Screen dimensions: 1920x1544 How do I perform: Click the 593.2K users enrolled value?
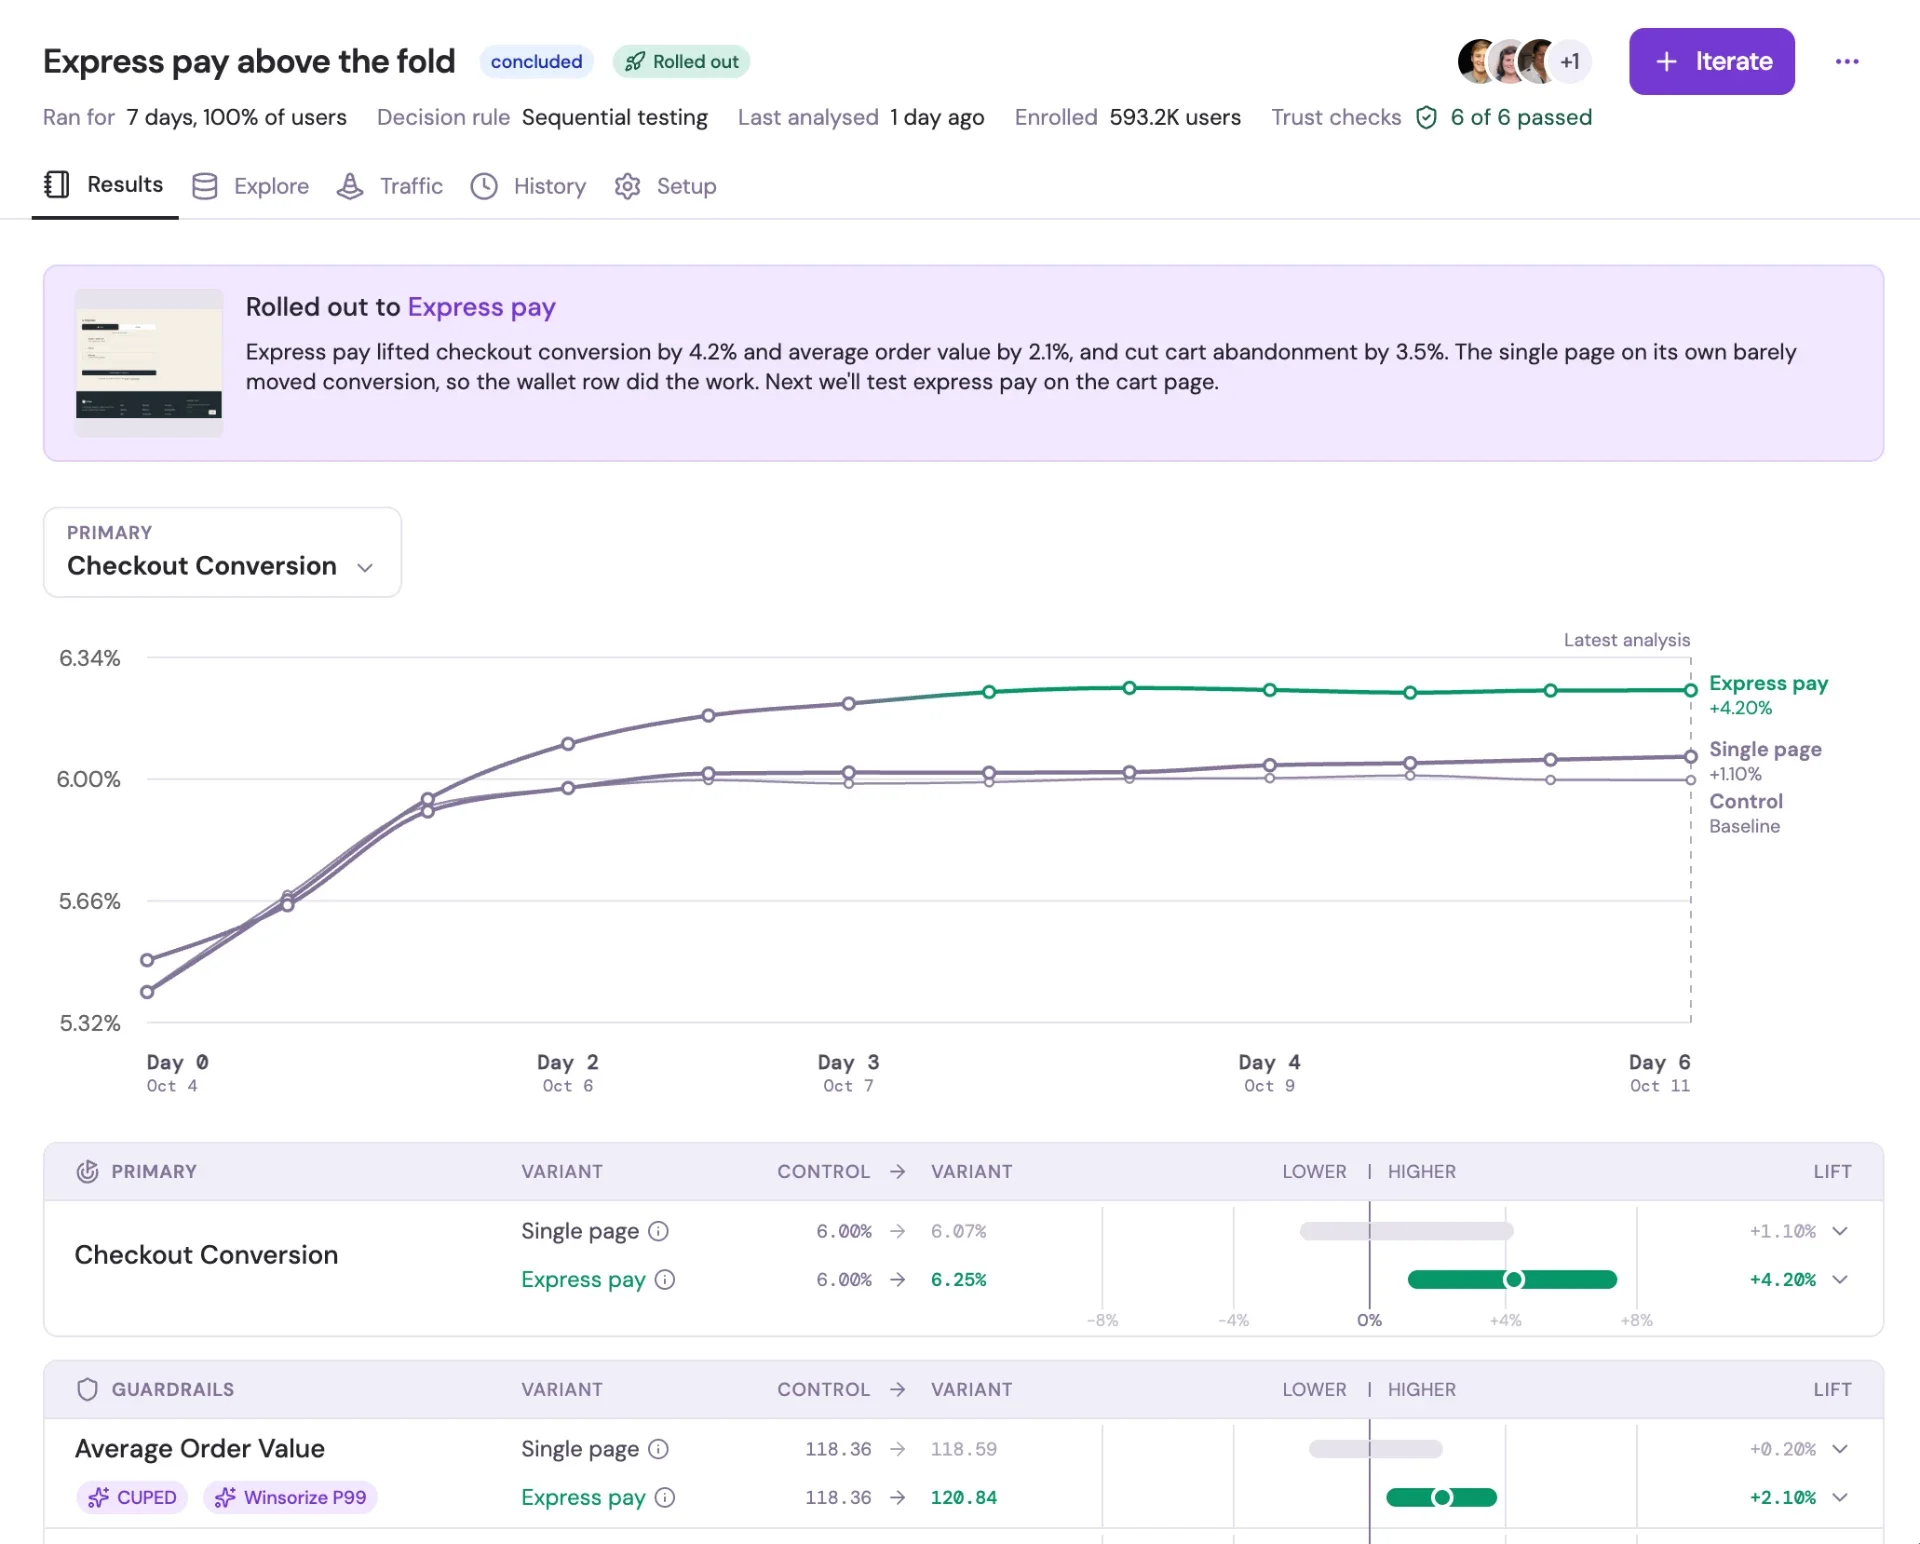coord(1175,118)
